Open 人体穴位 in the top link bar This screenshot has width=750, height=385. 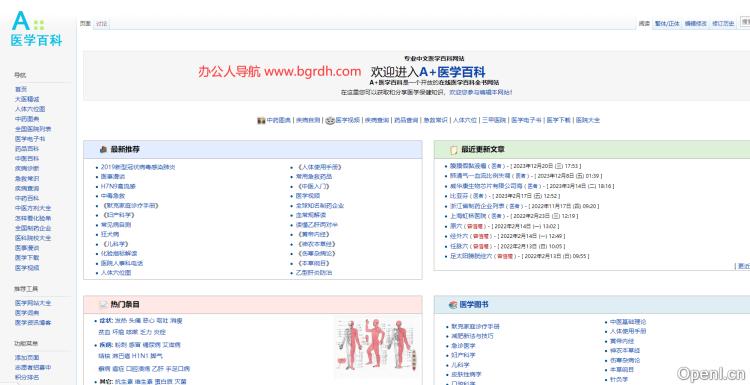coord(465,121)
